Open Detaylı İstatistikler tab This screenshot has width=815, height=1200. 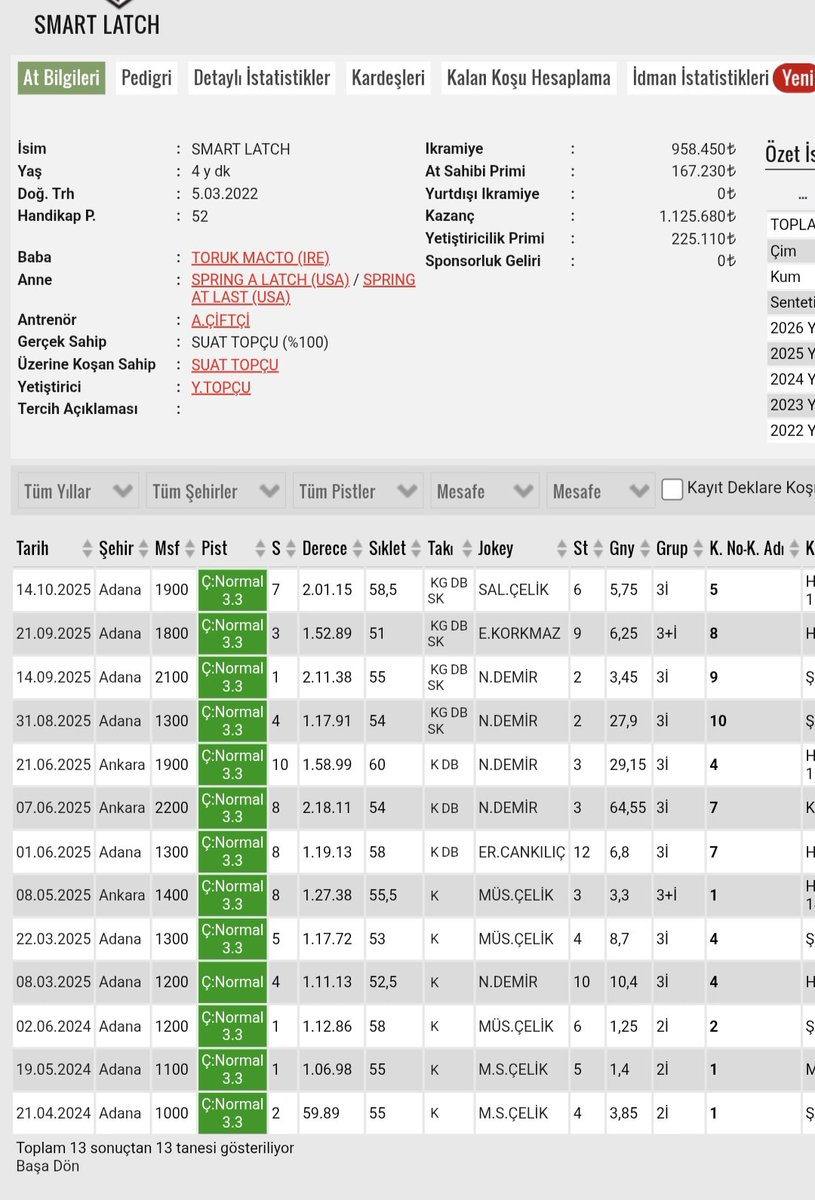[x=262, y=78]
